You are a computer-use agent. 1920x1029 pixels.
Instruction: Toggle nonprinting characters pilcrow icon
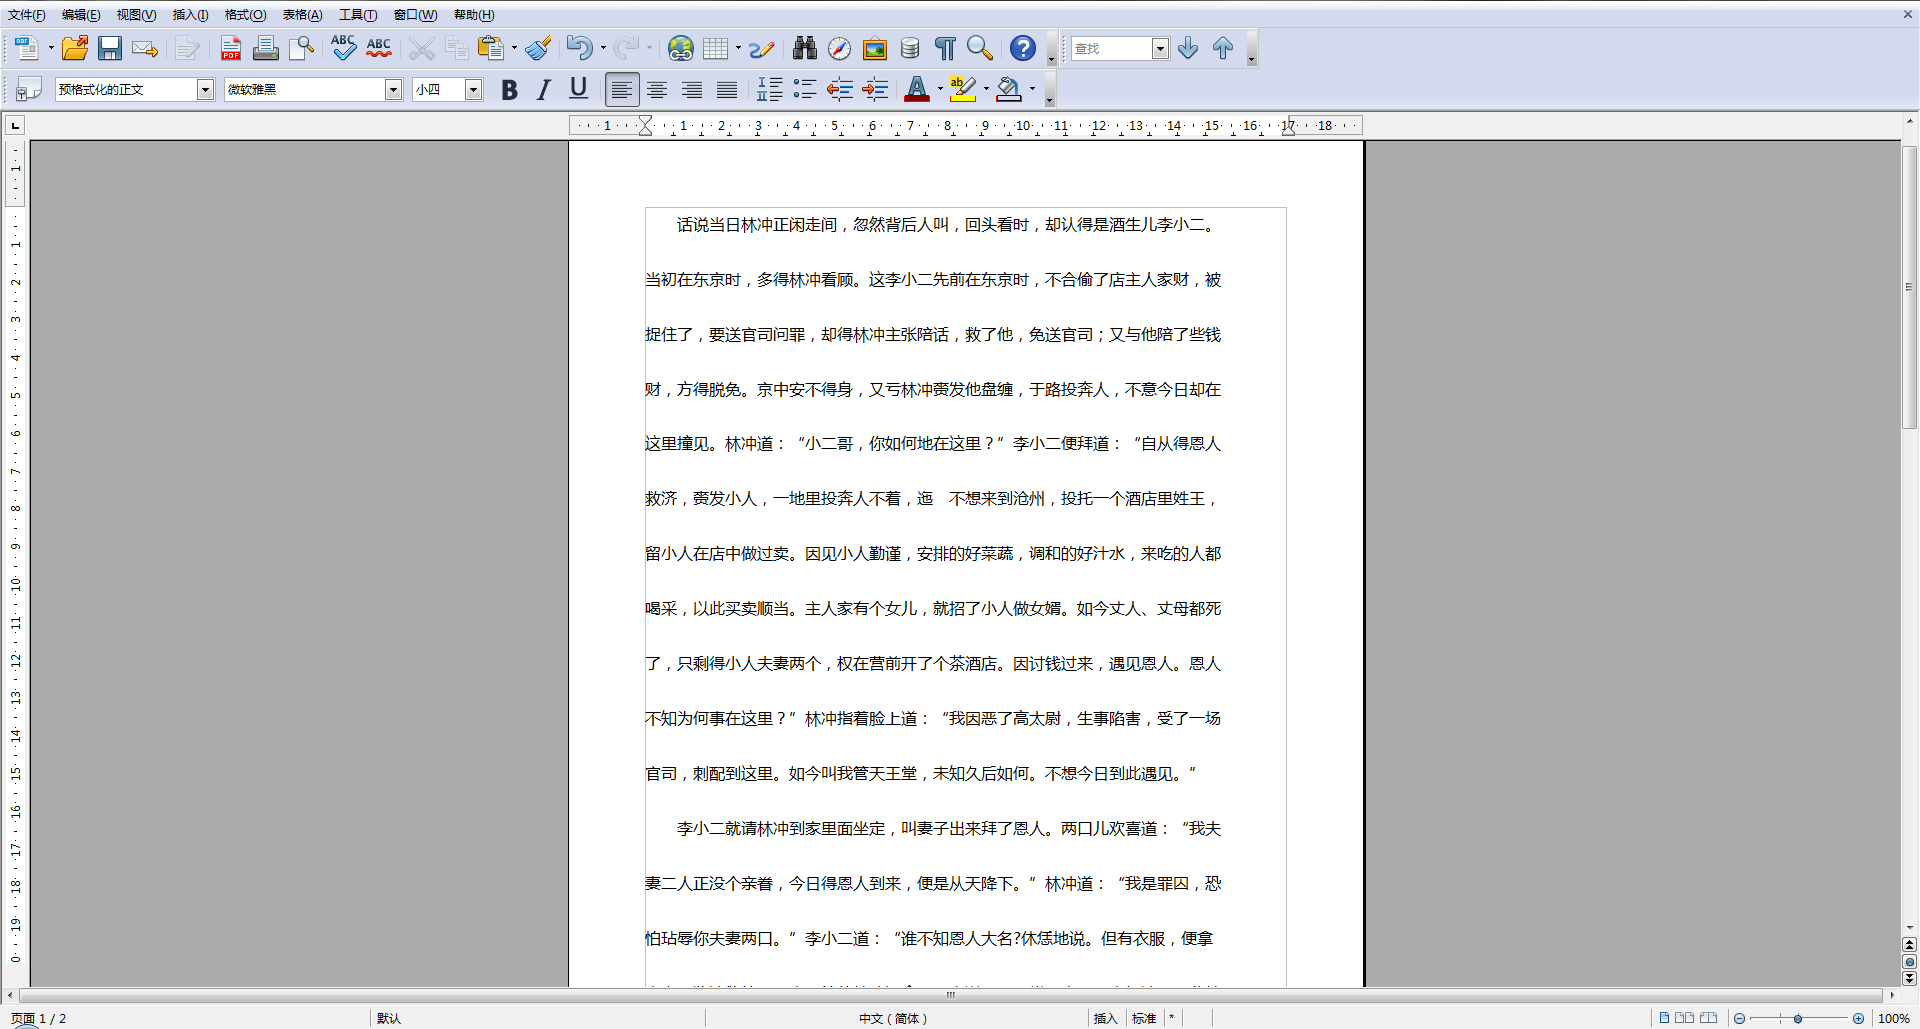945,48
